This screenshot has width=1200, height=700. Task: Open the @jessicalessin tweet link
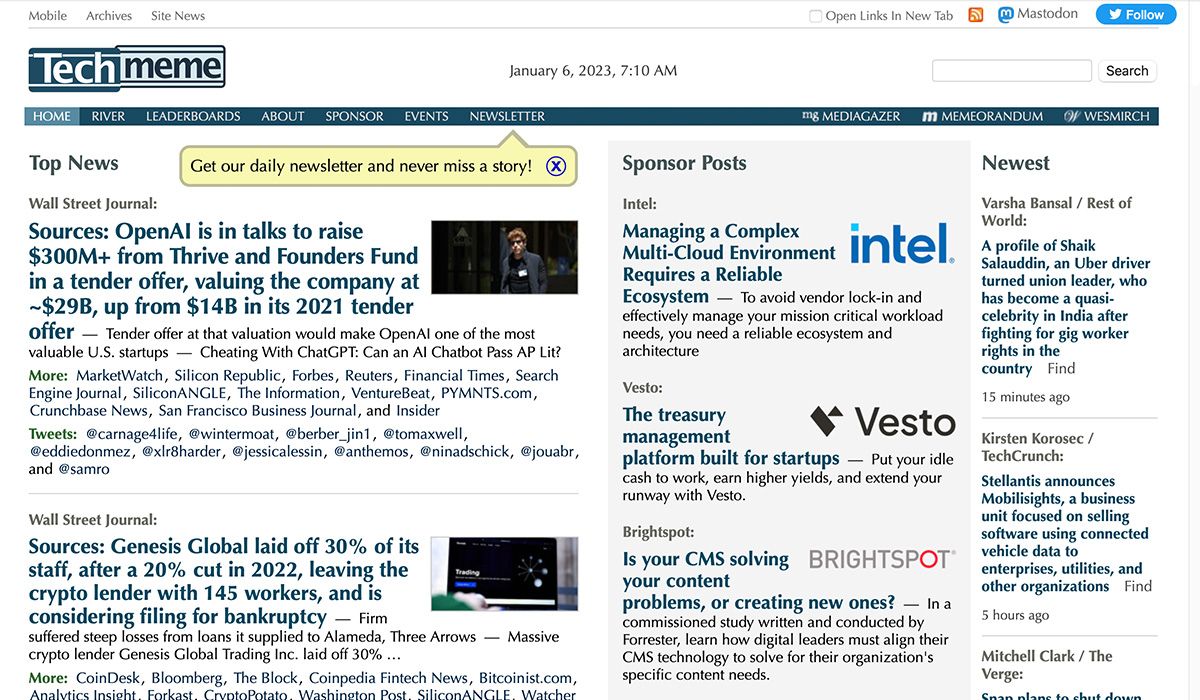pos(278,452)
